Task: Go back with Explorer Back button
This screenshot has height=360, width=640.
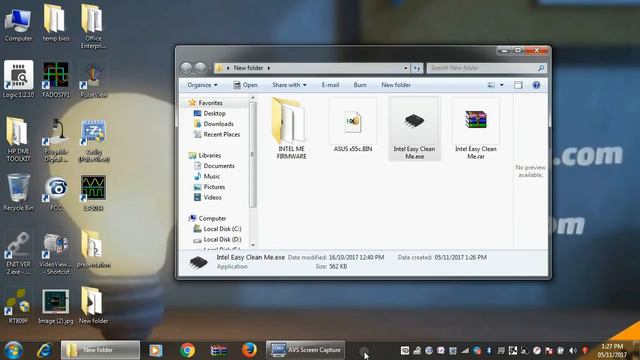Action: click(186, 68)
